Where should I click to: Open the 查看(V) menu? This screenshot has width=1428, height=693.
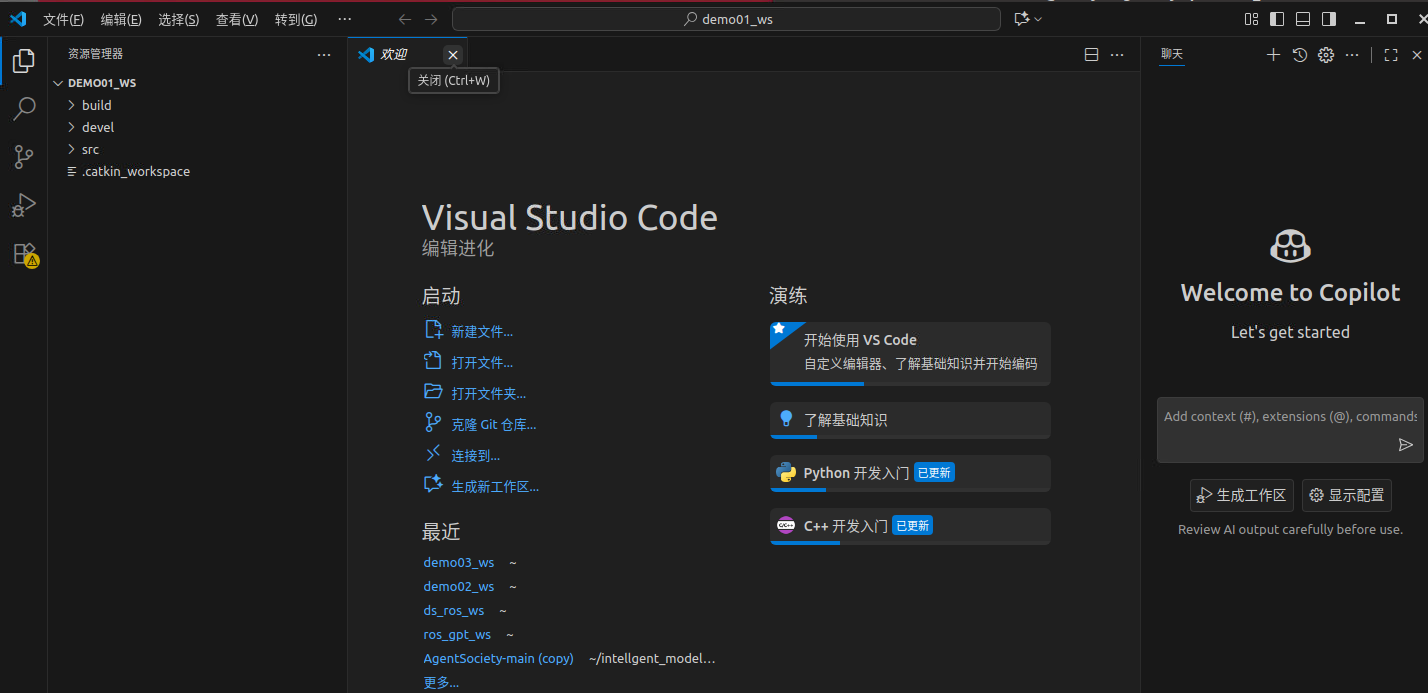pyautogui.click(x=237, y=19)
